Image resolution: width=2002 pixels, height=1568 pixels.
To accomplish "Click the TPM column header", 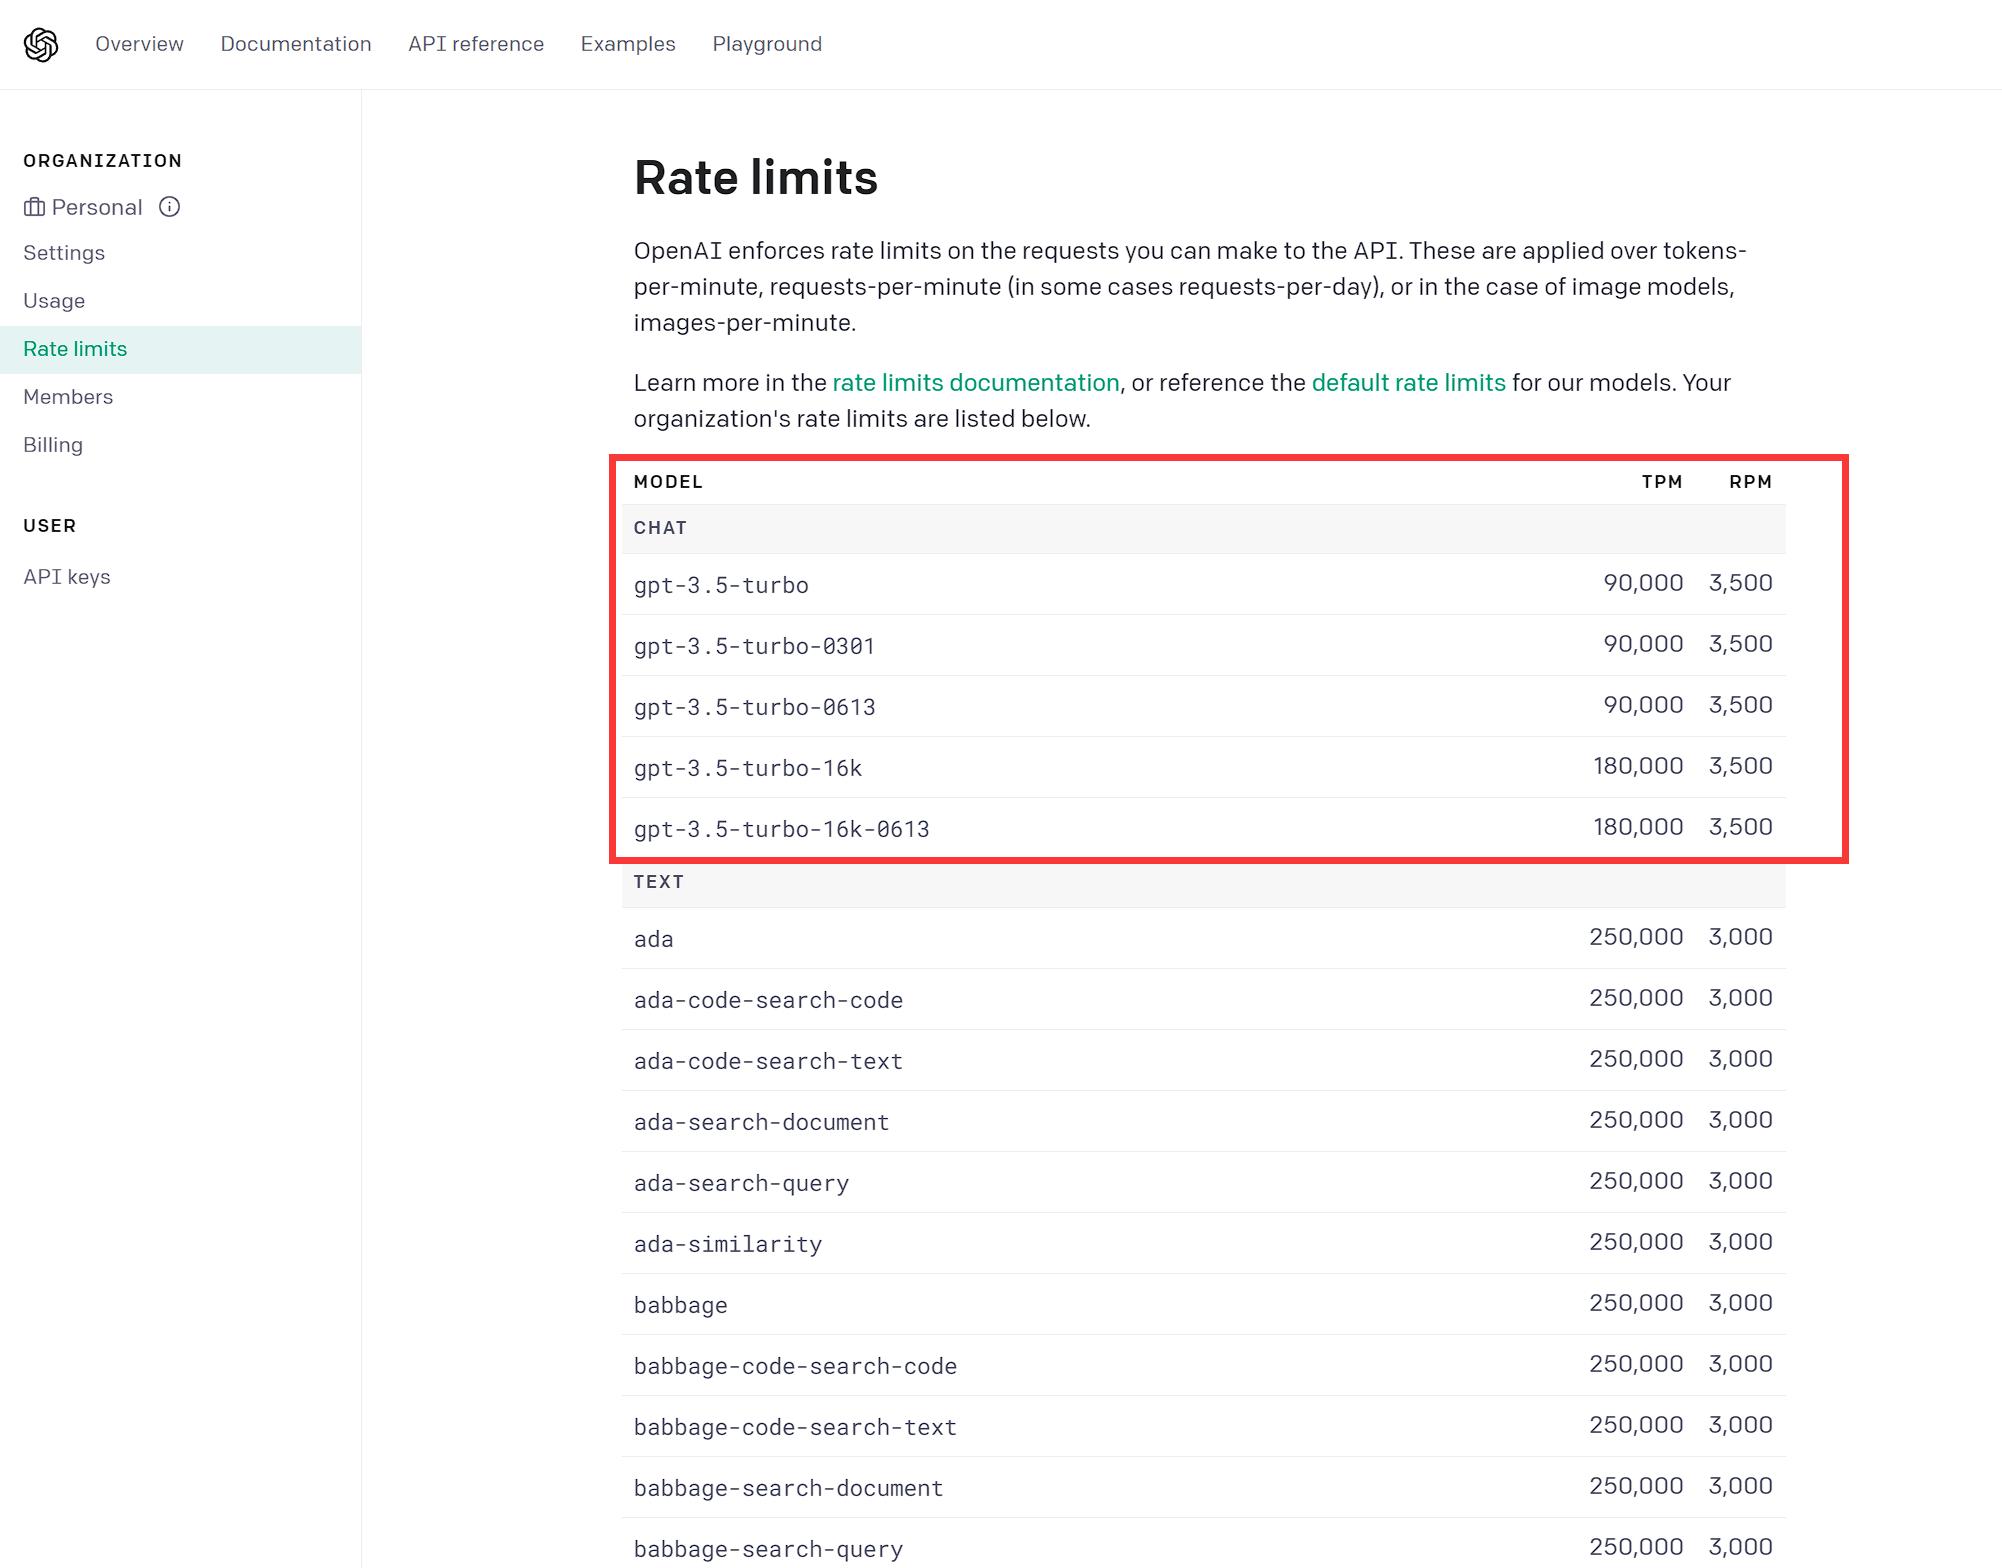I will pos(1662,482).
